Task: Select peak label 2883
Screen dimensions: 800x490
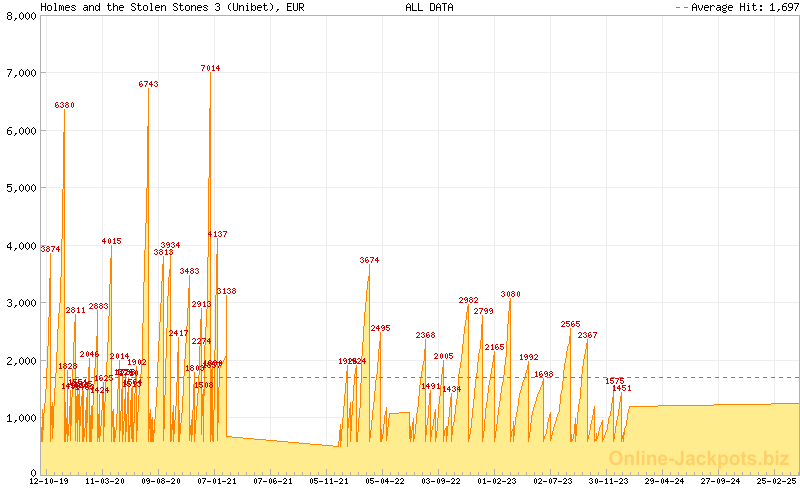Action: click(x=98, y=306)
